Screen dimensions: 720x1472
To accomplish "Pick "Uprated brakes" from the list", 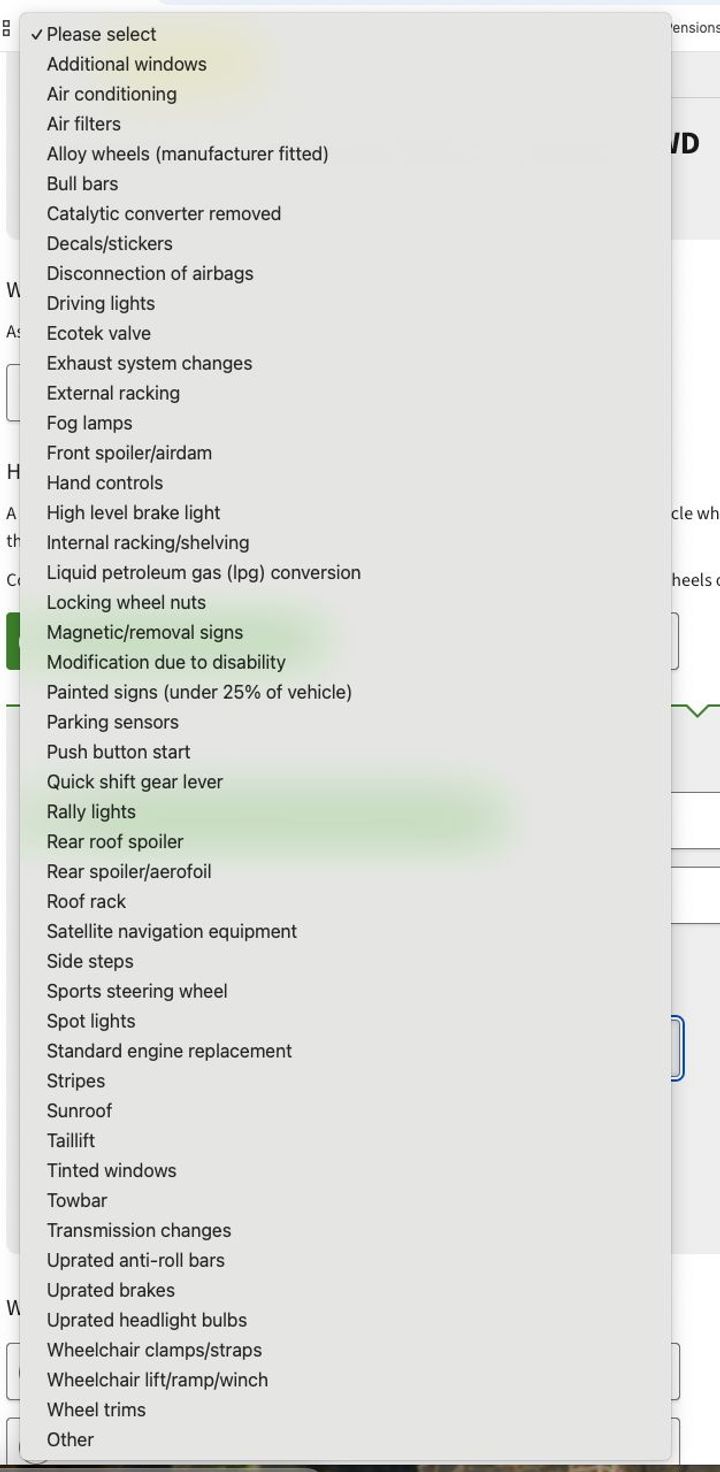I will (110, 1290).
